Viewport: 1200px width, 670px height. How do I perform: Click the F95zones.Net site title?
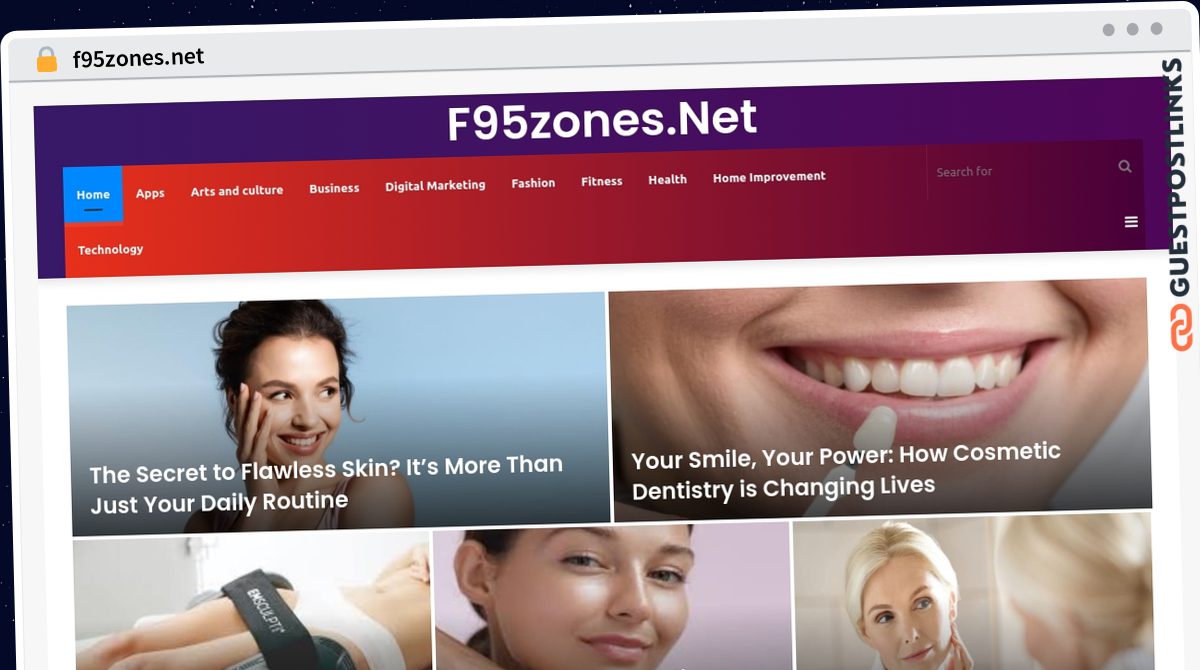[602, 121]
